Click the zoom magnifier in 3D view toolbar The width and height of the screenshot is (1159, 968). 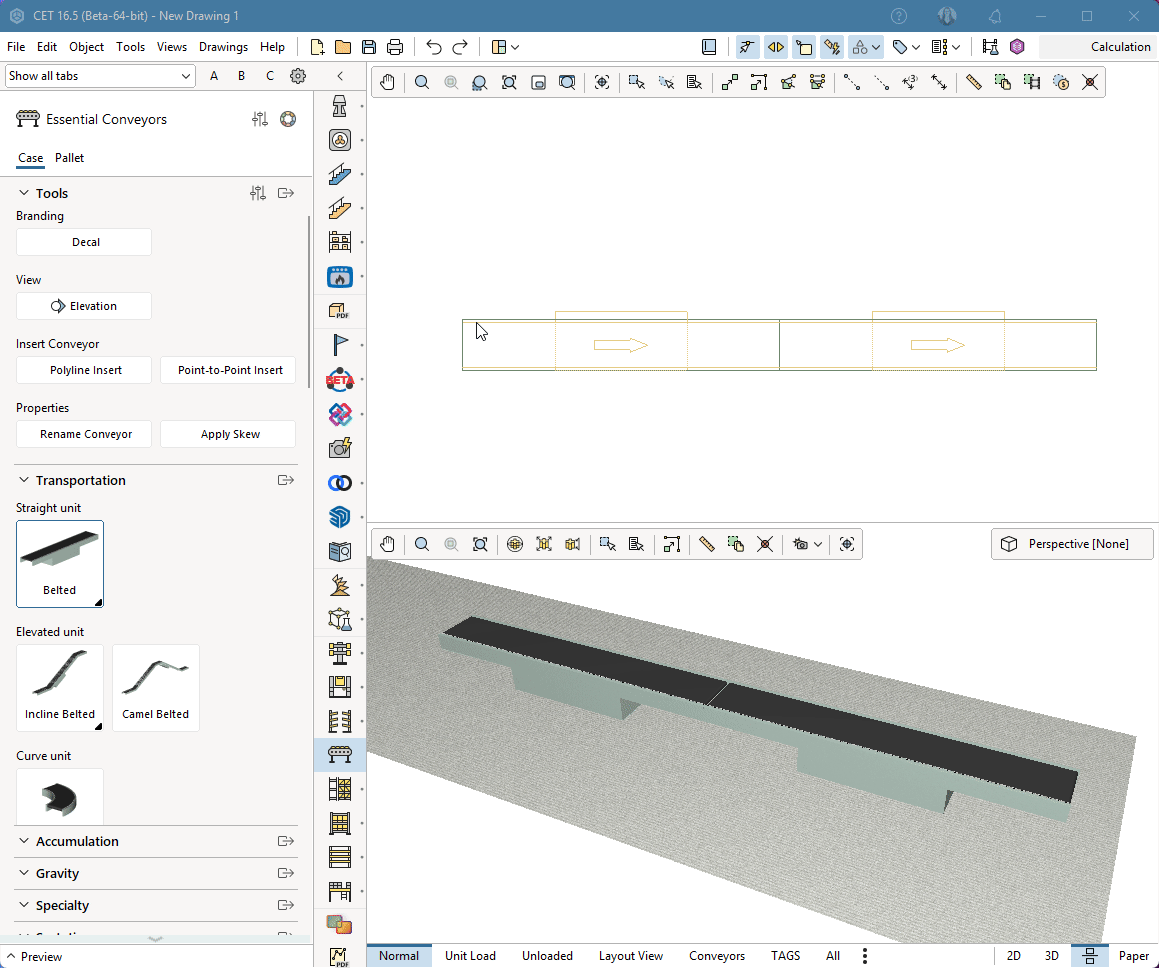(422, 544)
